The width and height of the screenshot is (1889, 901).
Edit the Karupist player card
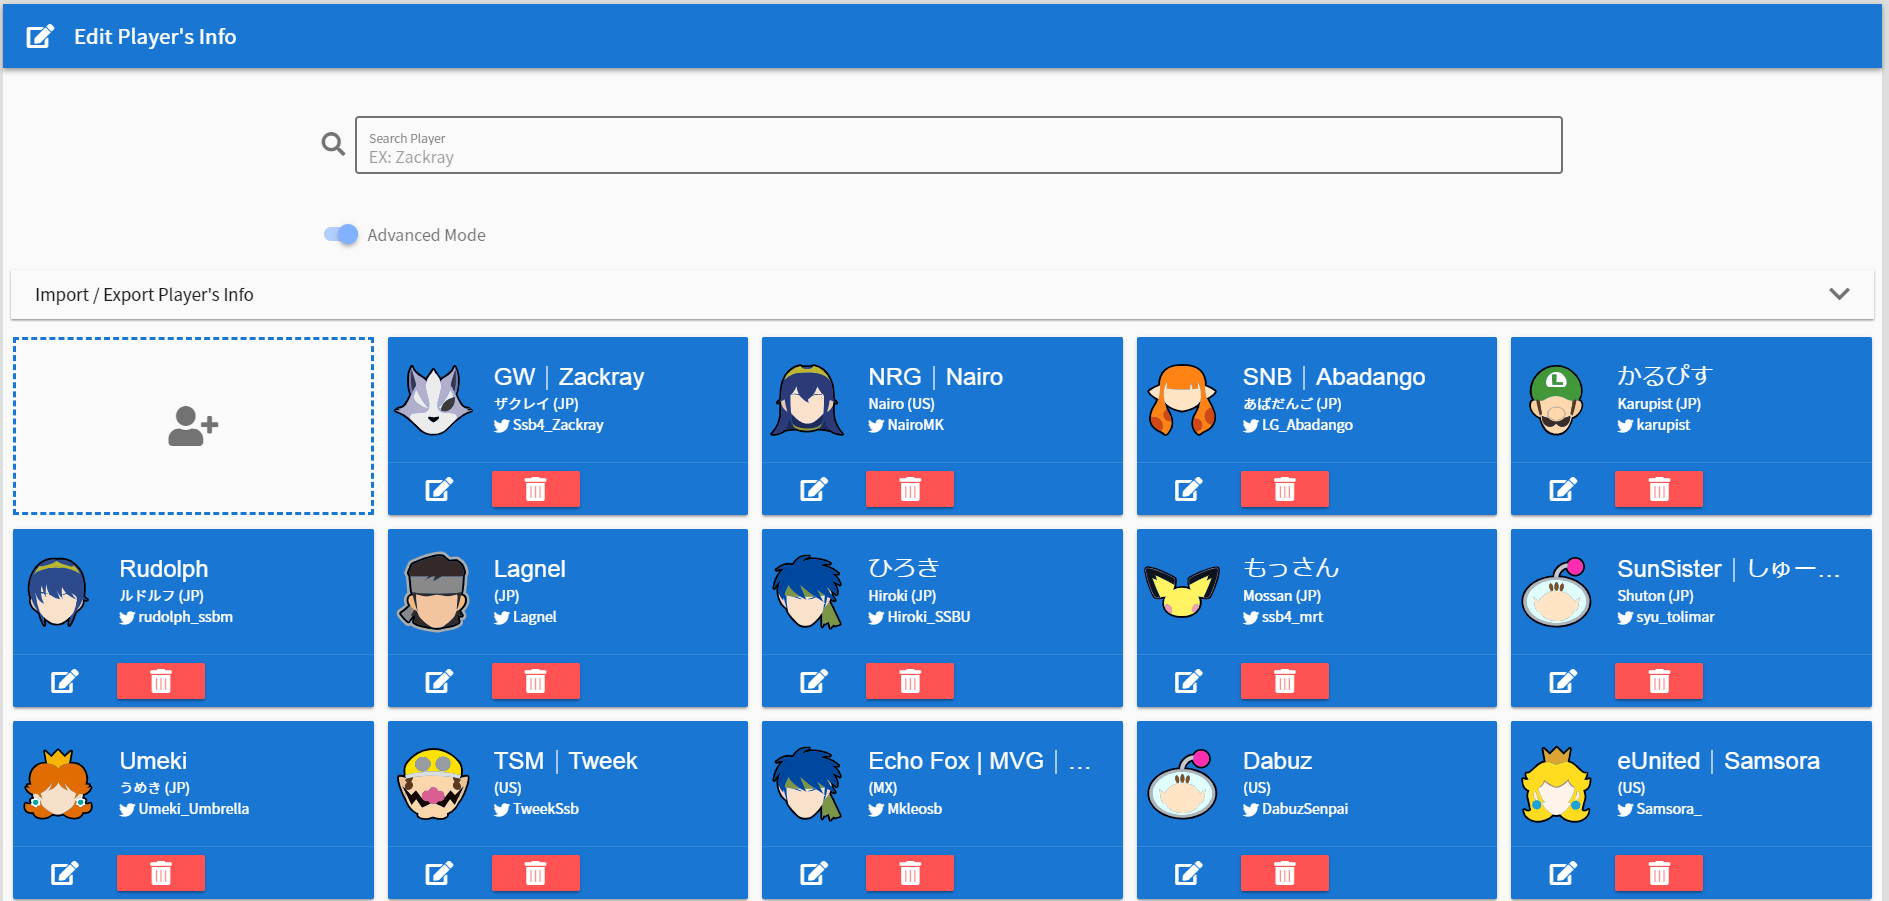1563,489
